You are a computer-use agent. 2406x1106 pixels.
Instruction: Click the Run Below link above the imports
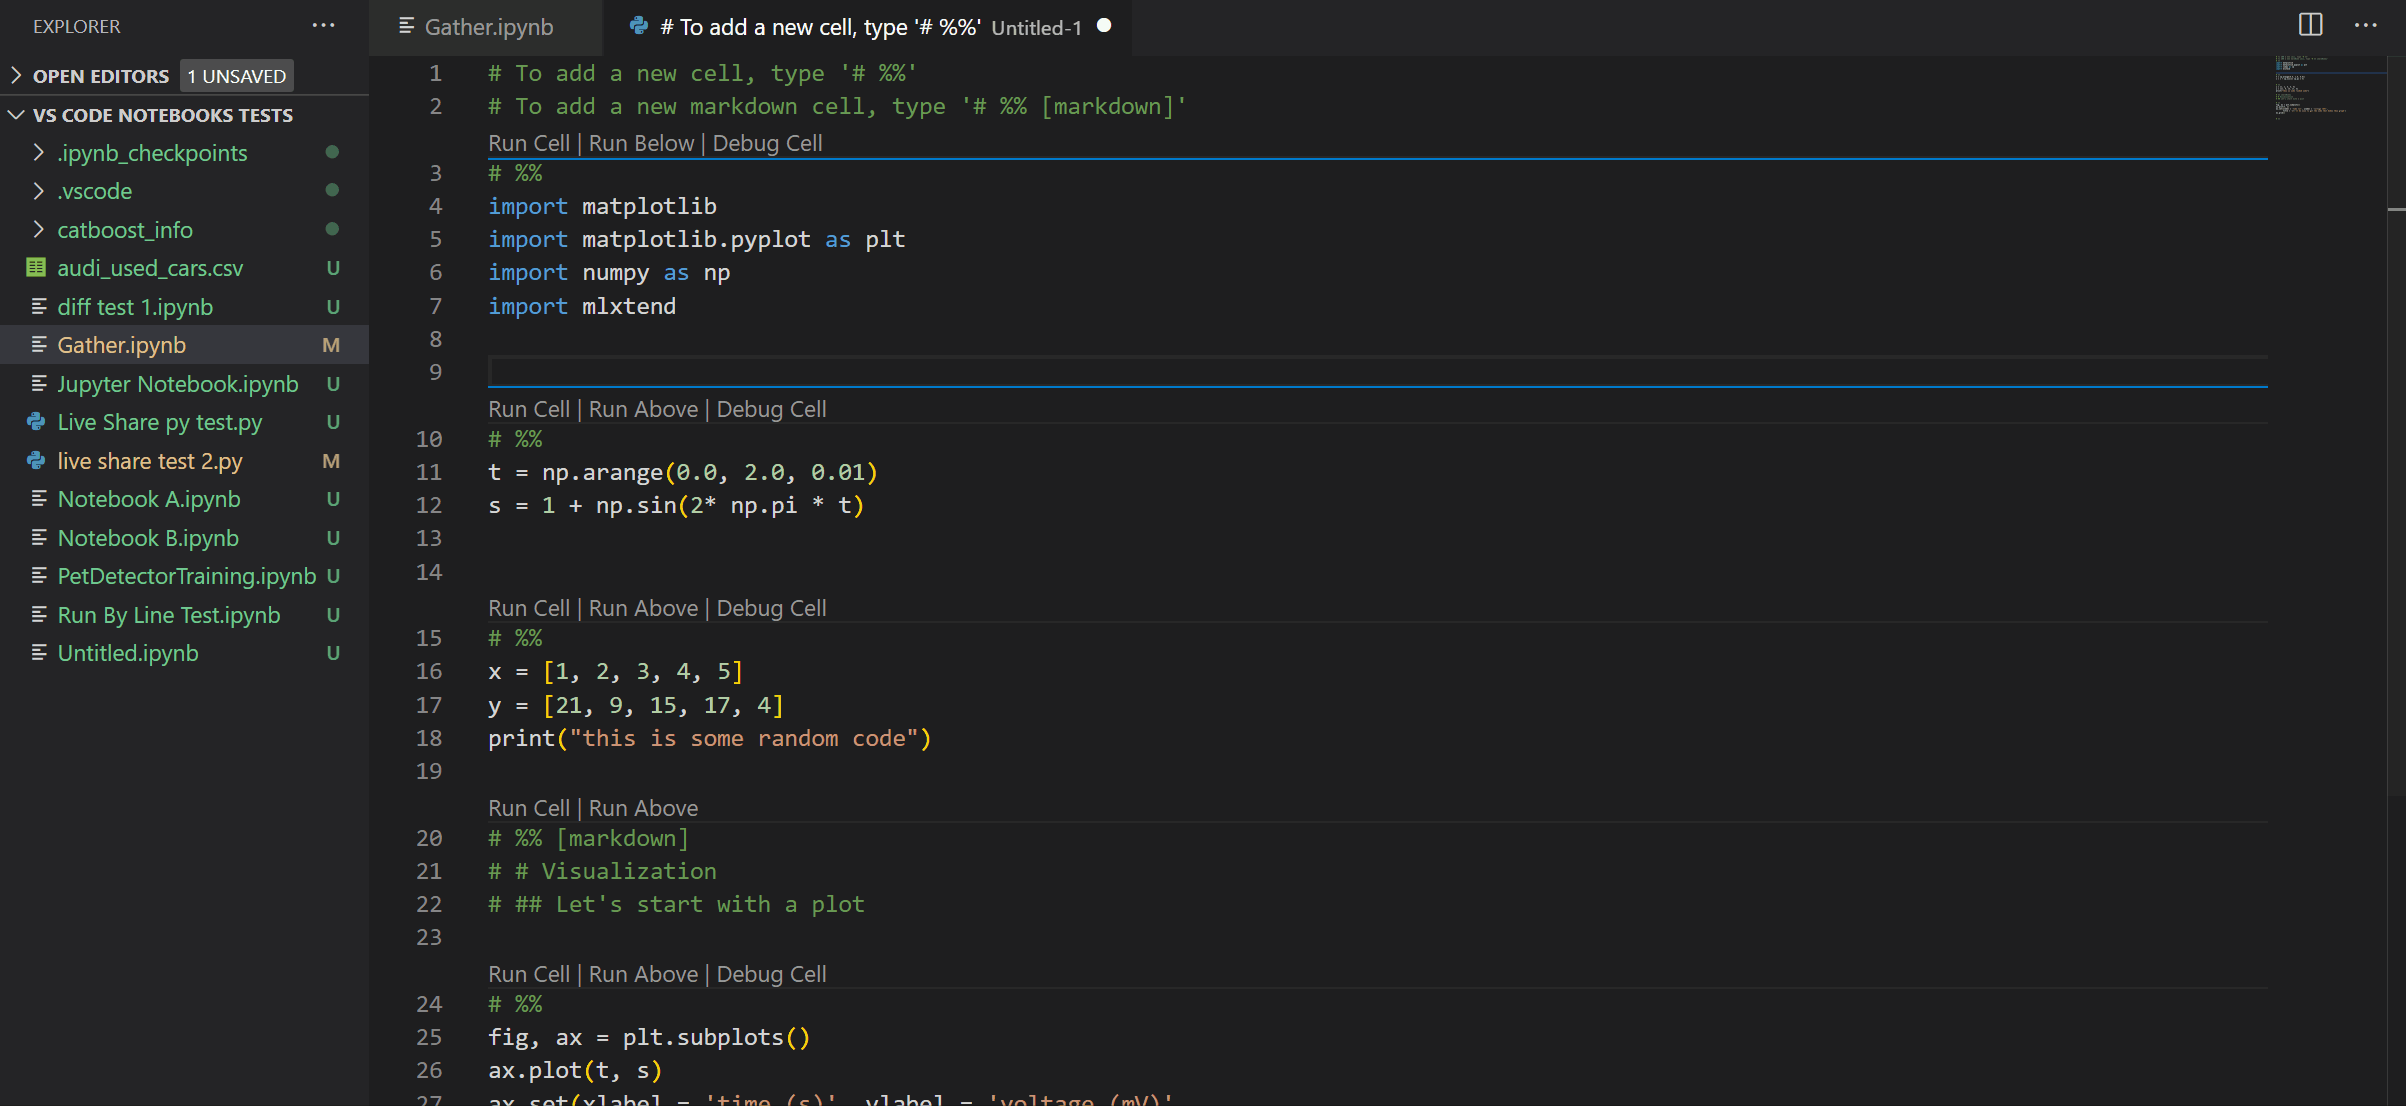point(640,143)
